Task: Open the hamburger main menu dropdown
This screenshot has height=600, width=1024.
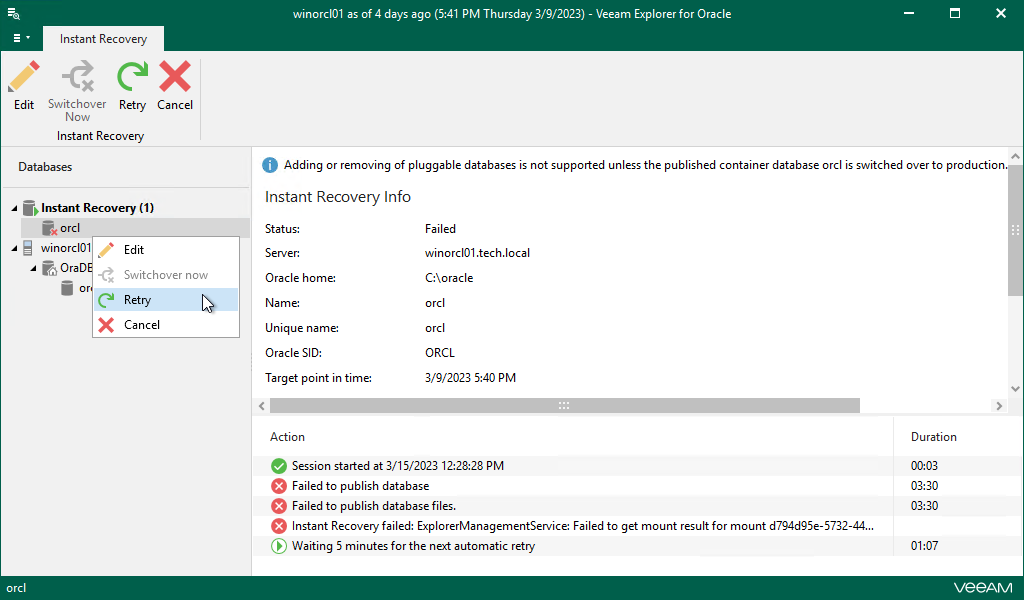Action: (x=20, y=38)
